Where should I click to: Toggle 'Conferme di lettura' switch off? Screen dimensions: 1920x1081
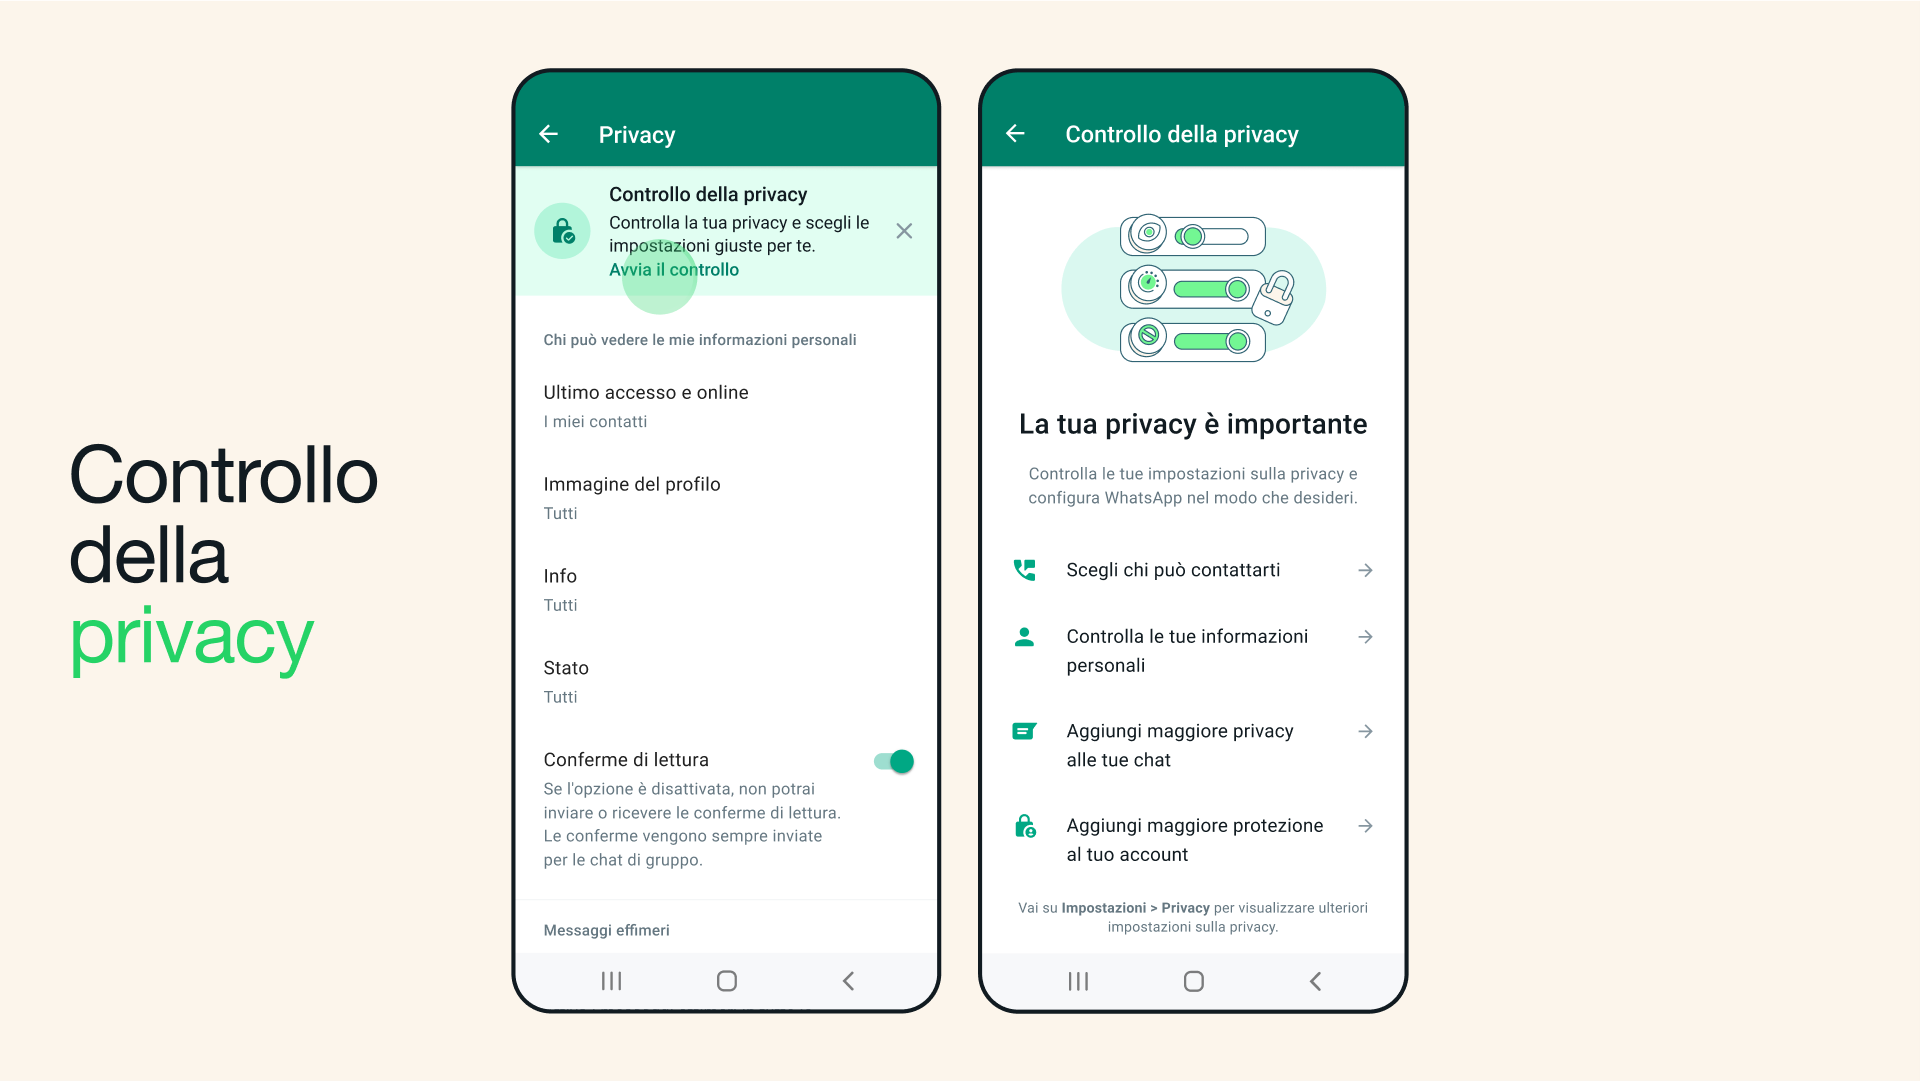893,762
